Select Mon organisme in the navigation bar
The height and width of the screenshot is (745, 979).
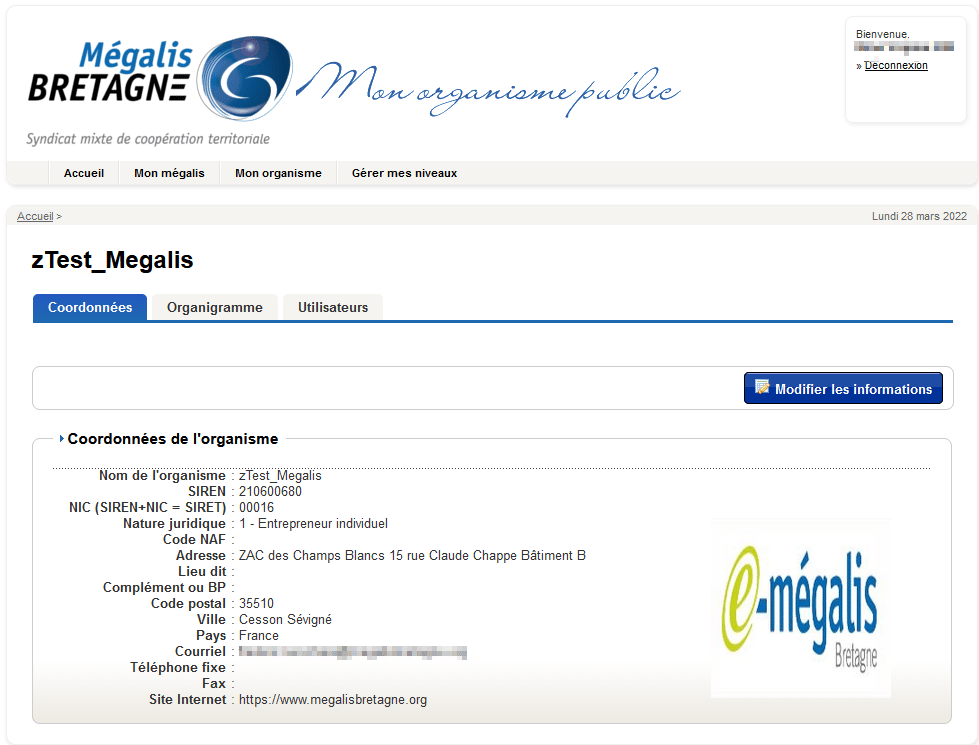coord(278,173)
